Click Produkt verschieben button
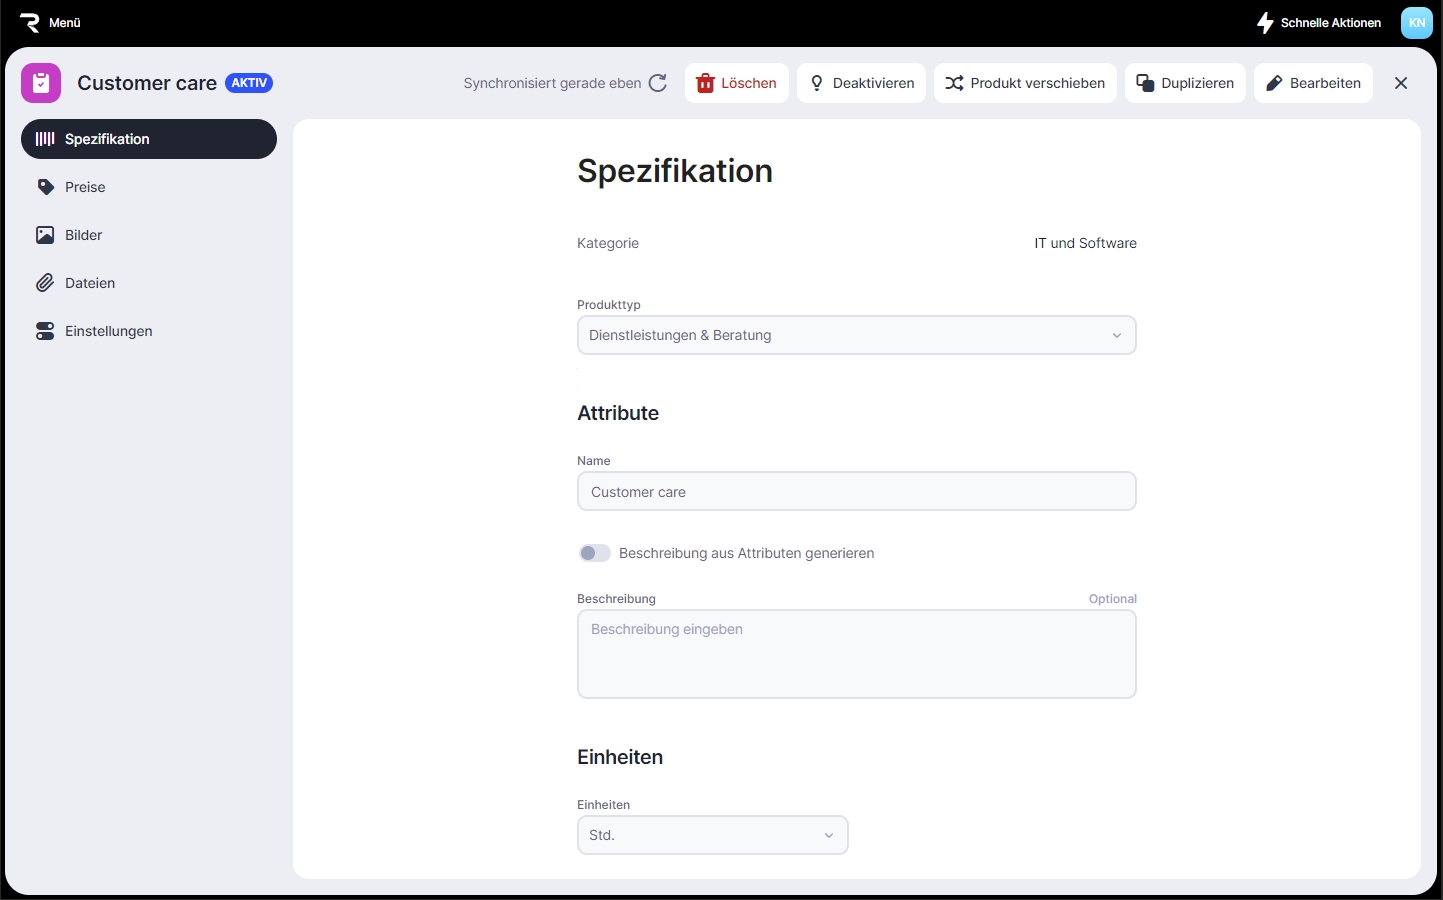 [x=1025, y=83]
